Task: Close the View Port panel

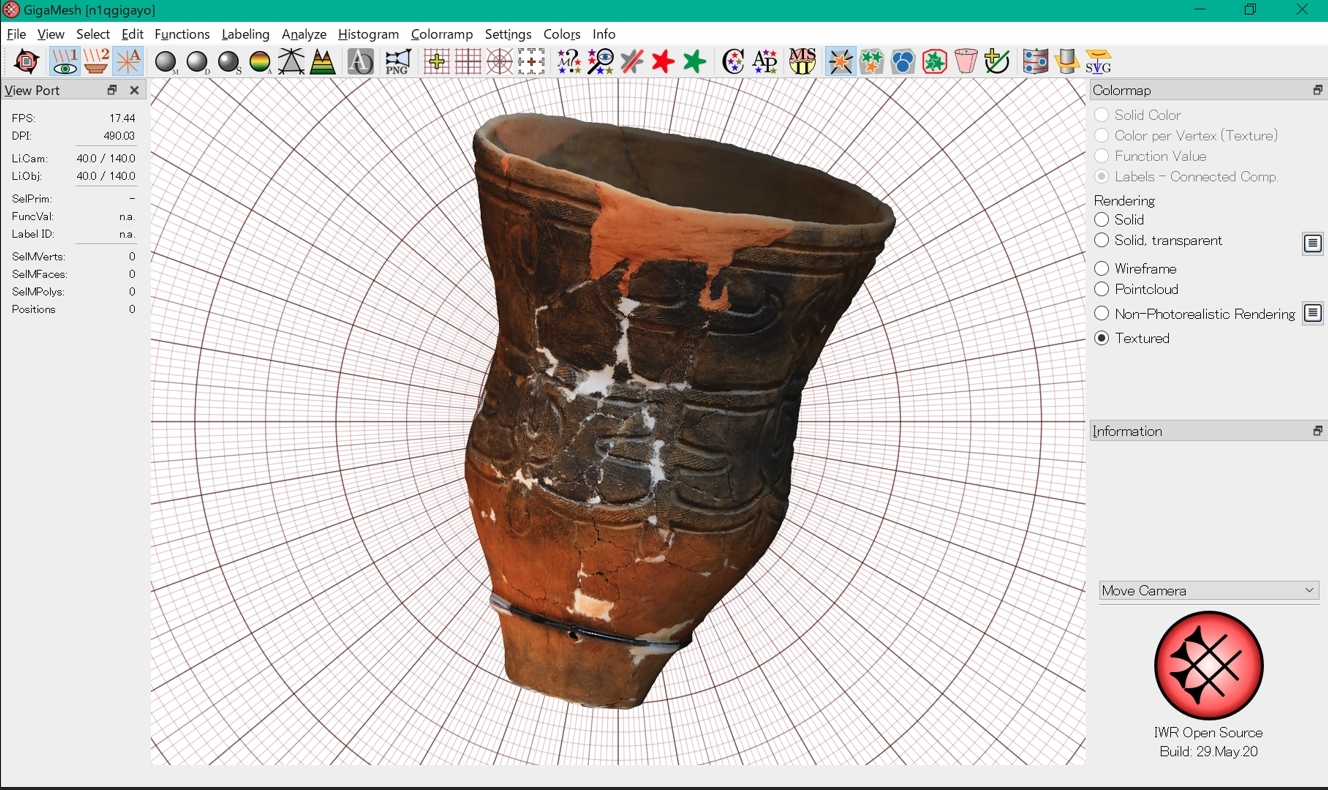Action: [134, 90]
